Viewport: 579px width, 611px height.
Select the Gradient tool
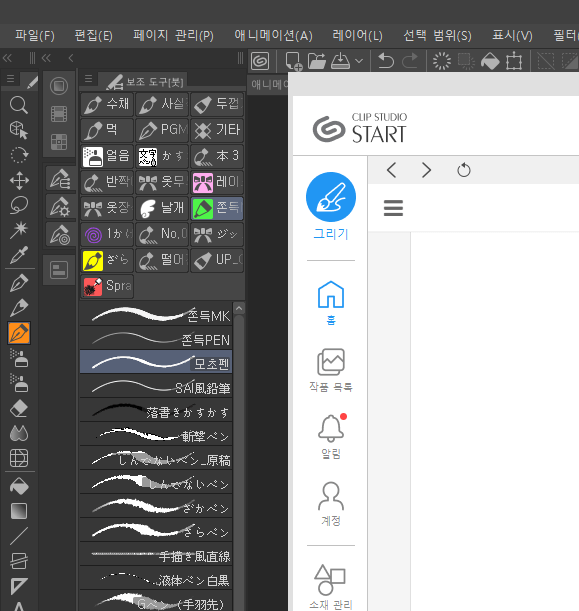19,511
